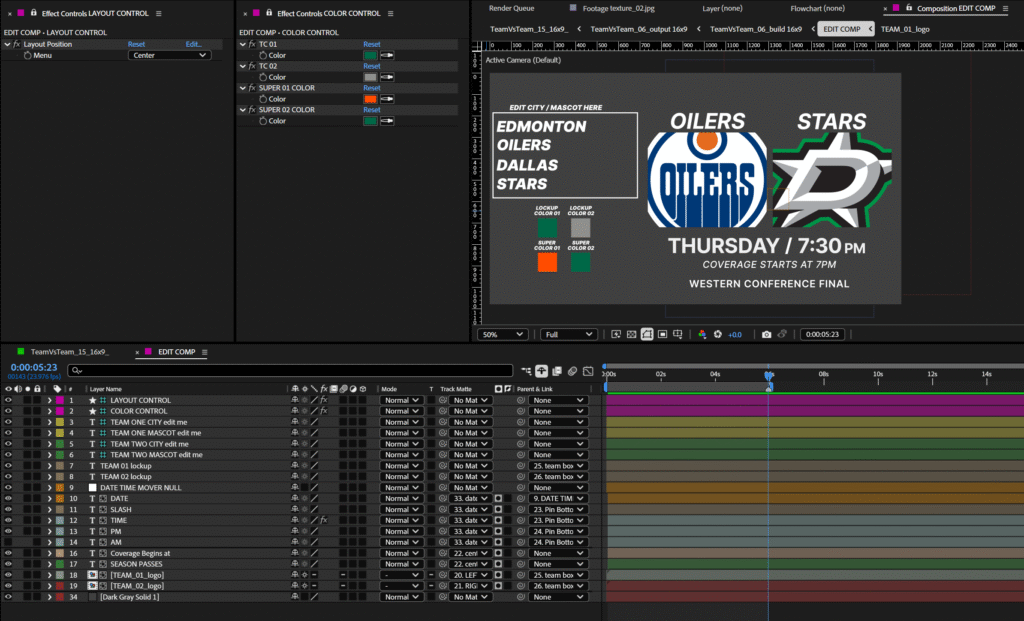The height and width of the screenshot is (621, 1024).
Task: Click the Show Snapshot icon
Action: [x=782, y=334]
